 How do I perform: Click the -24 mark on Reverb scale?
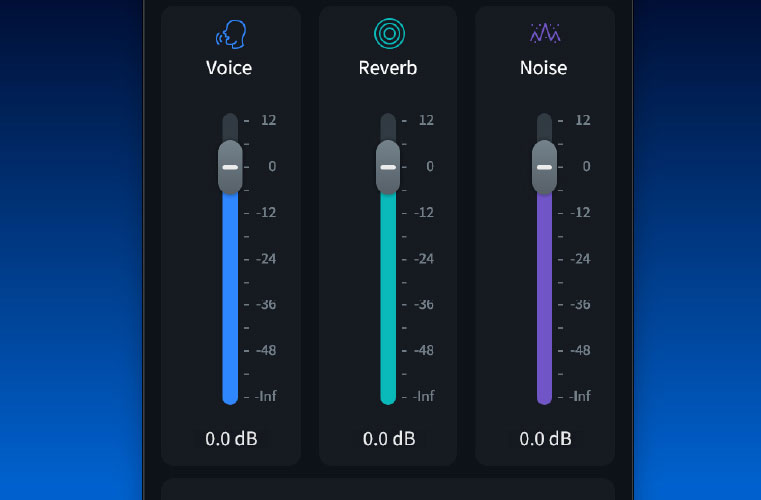[x=424, y=258]
